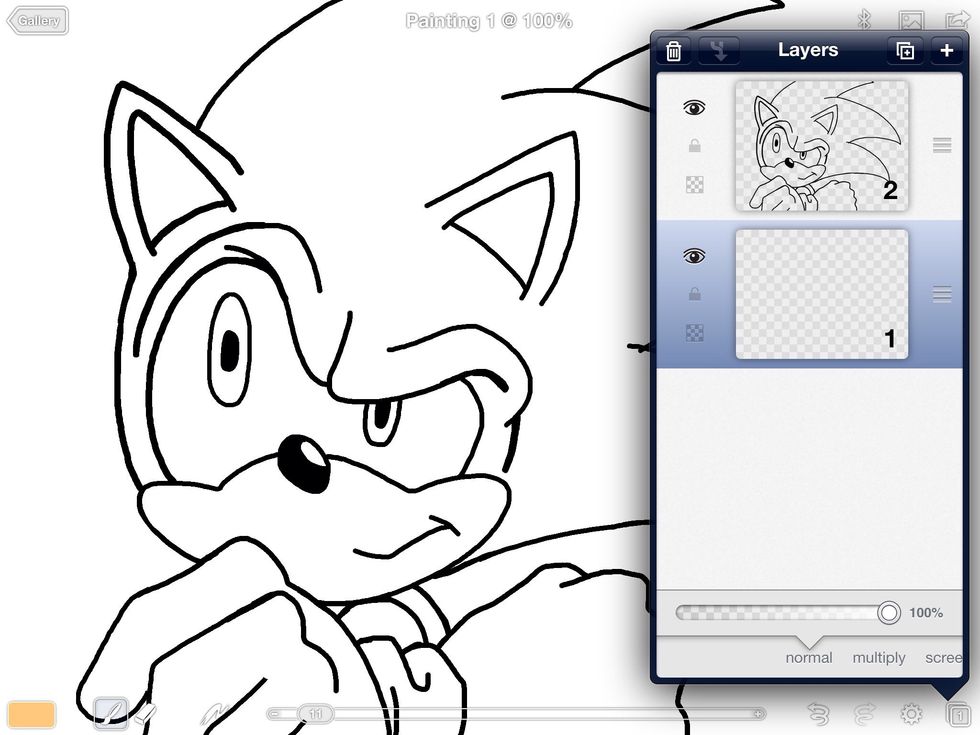Switch blend mode to multiply
The image size is (980, 735).
(879, 657)
